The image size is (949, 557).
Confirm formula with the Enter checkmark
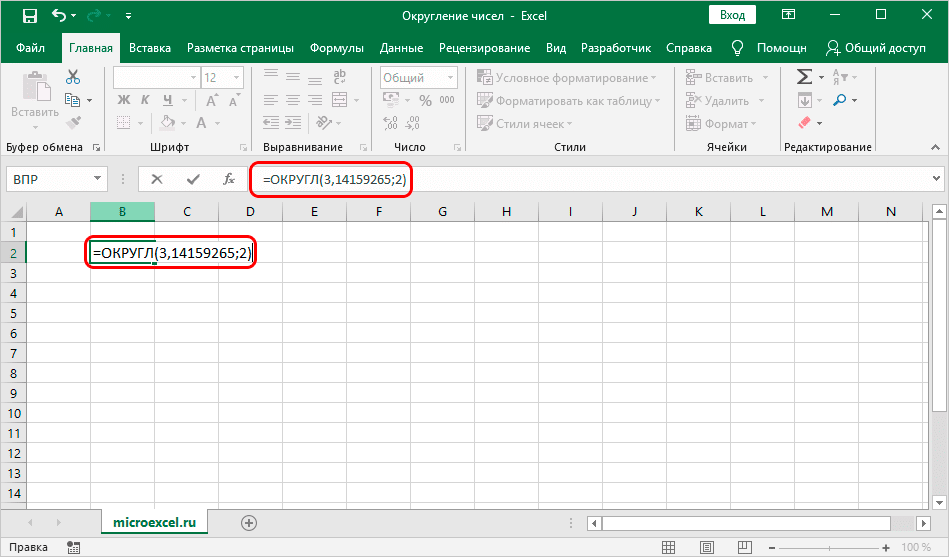[x=192, y=179]
